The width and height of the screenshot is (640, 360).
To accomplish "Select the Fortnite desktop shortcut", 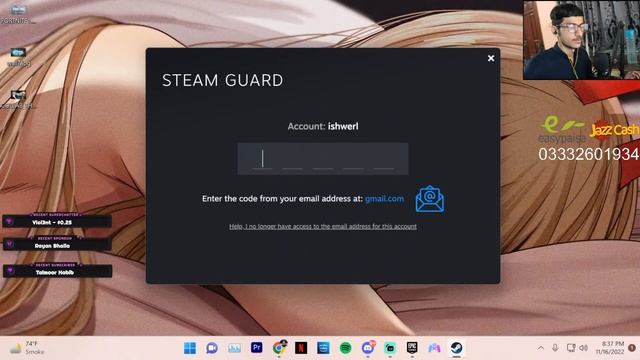I will pos(18,13).
